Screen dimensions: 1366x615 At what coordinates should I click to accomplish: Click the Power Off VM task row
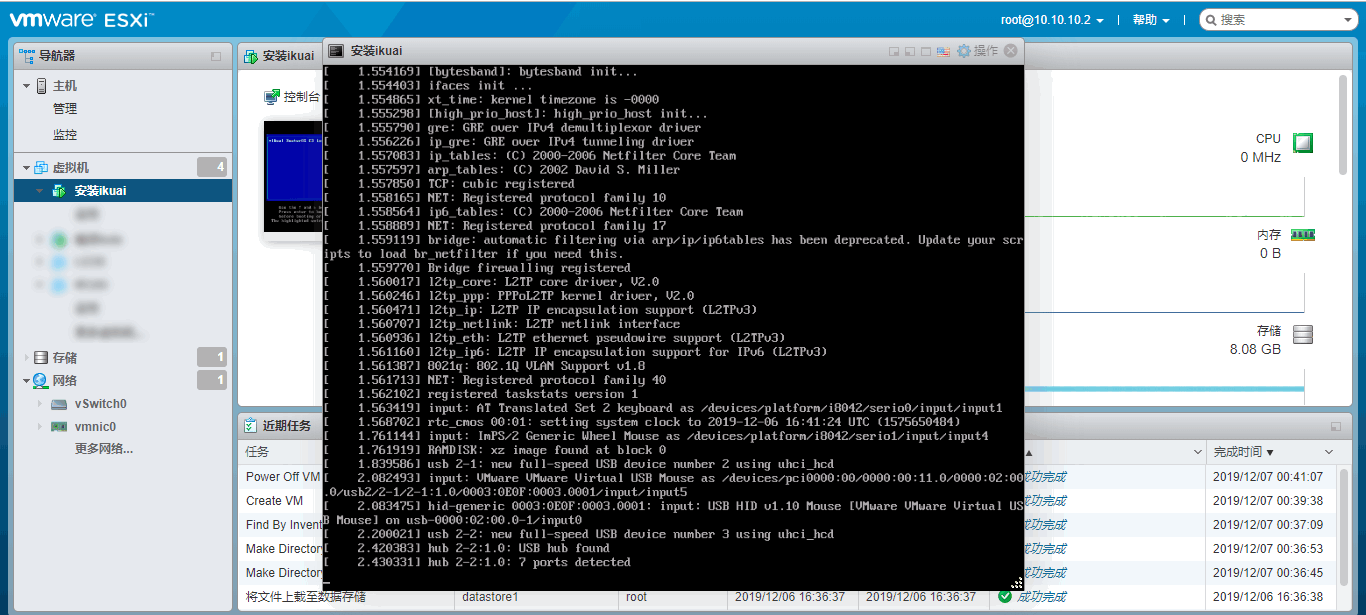coord(283,477)
